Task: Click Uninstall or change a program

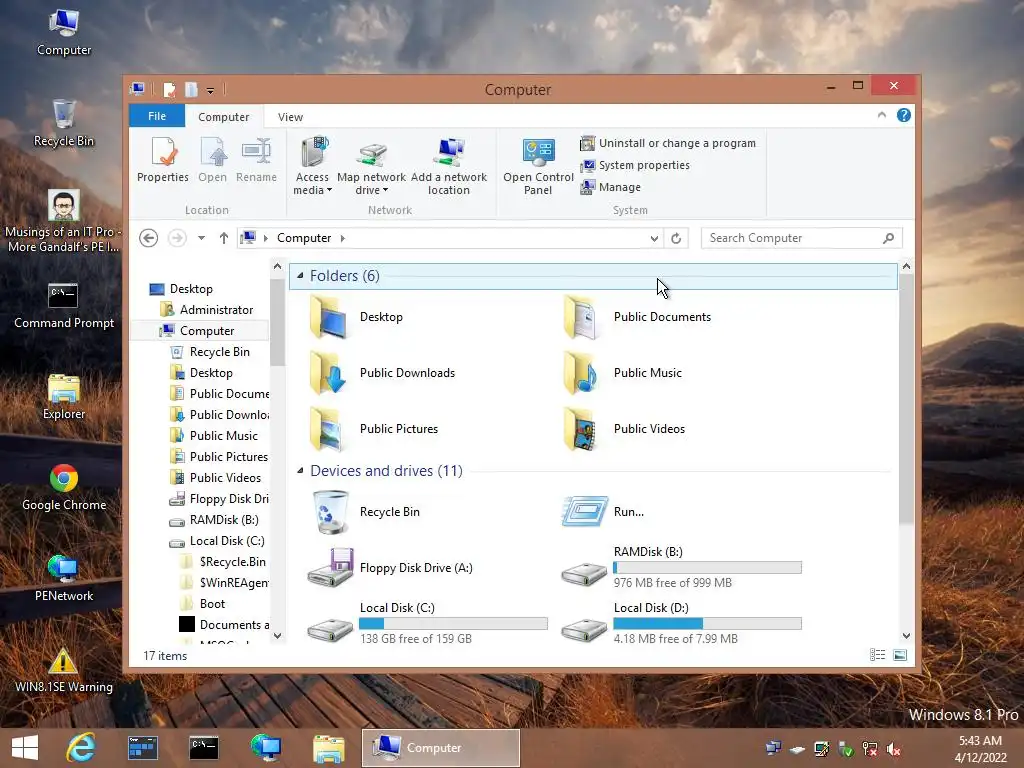Action: 668,143
